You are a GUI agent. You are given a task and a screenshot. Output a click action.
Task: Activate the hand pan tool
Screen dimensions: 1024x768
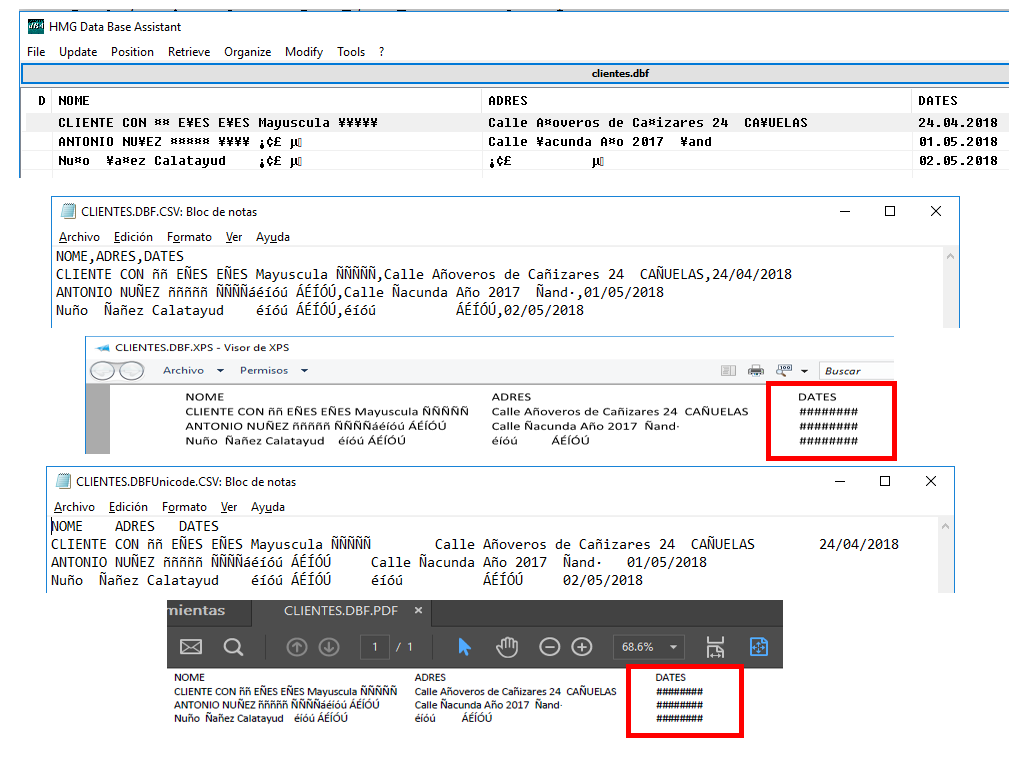pos(508,647)
